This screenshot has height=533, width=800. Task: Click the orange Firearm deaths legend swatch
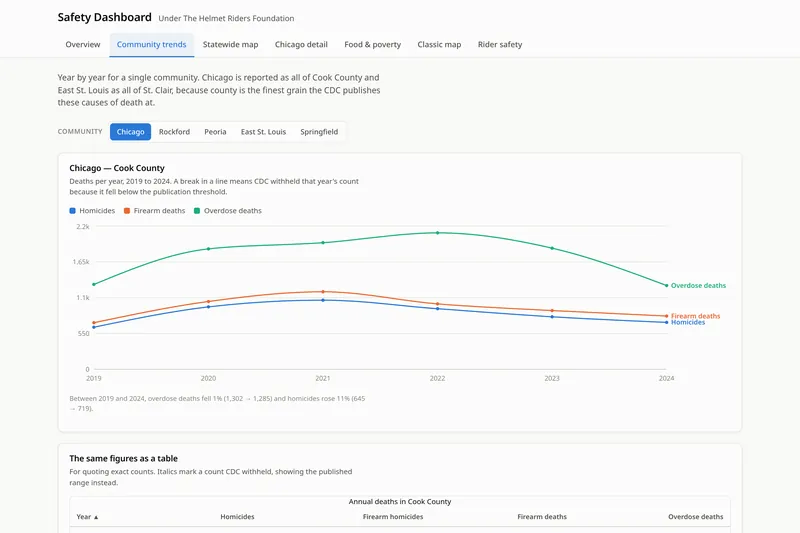point(127,211)
